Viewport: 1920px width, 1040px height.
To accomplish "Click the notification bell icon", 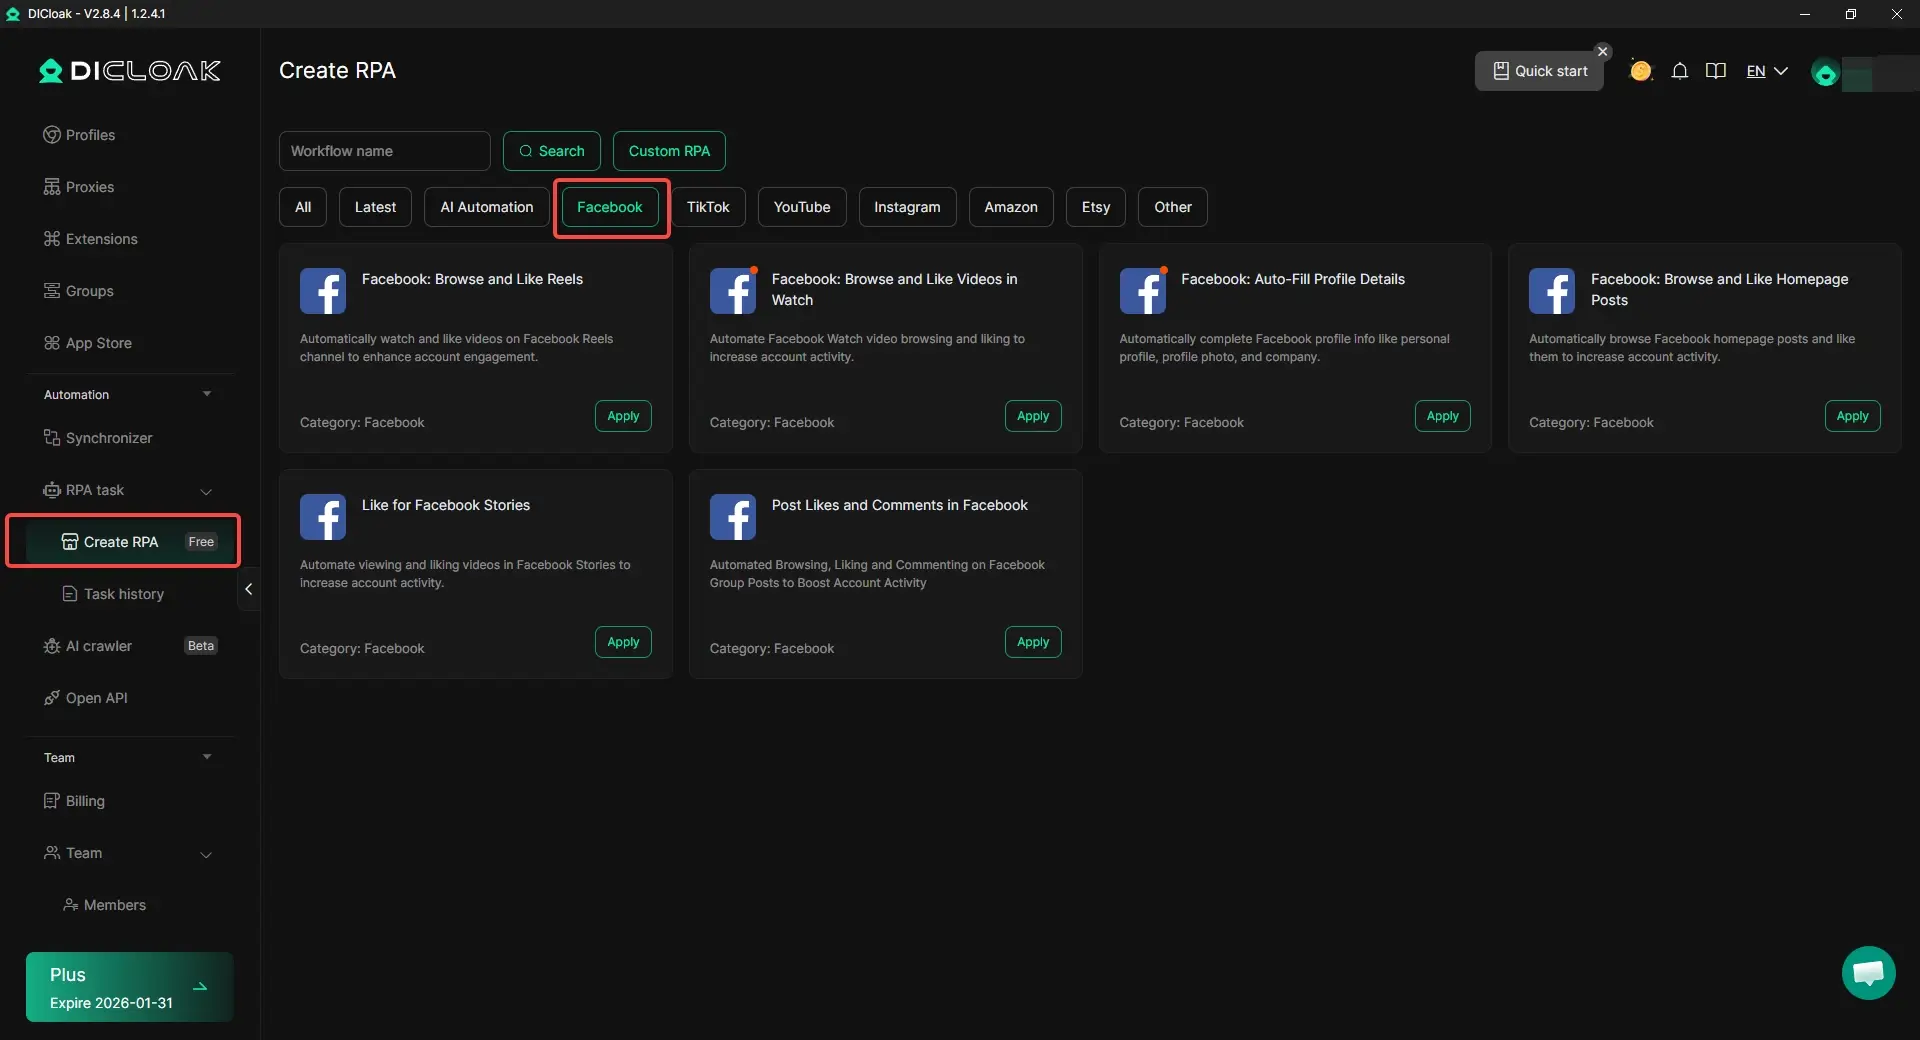I will (1680, 71).
